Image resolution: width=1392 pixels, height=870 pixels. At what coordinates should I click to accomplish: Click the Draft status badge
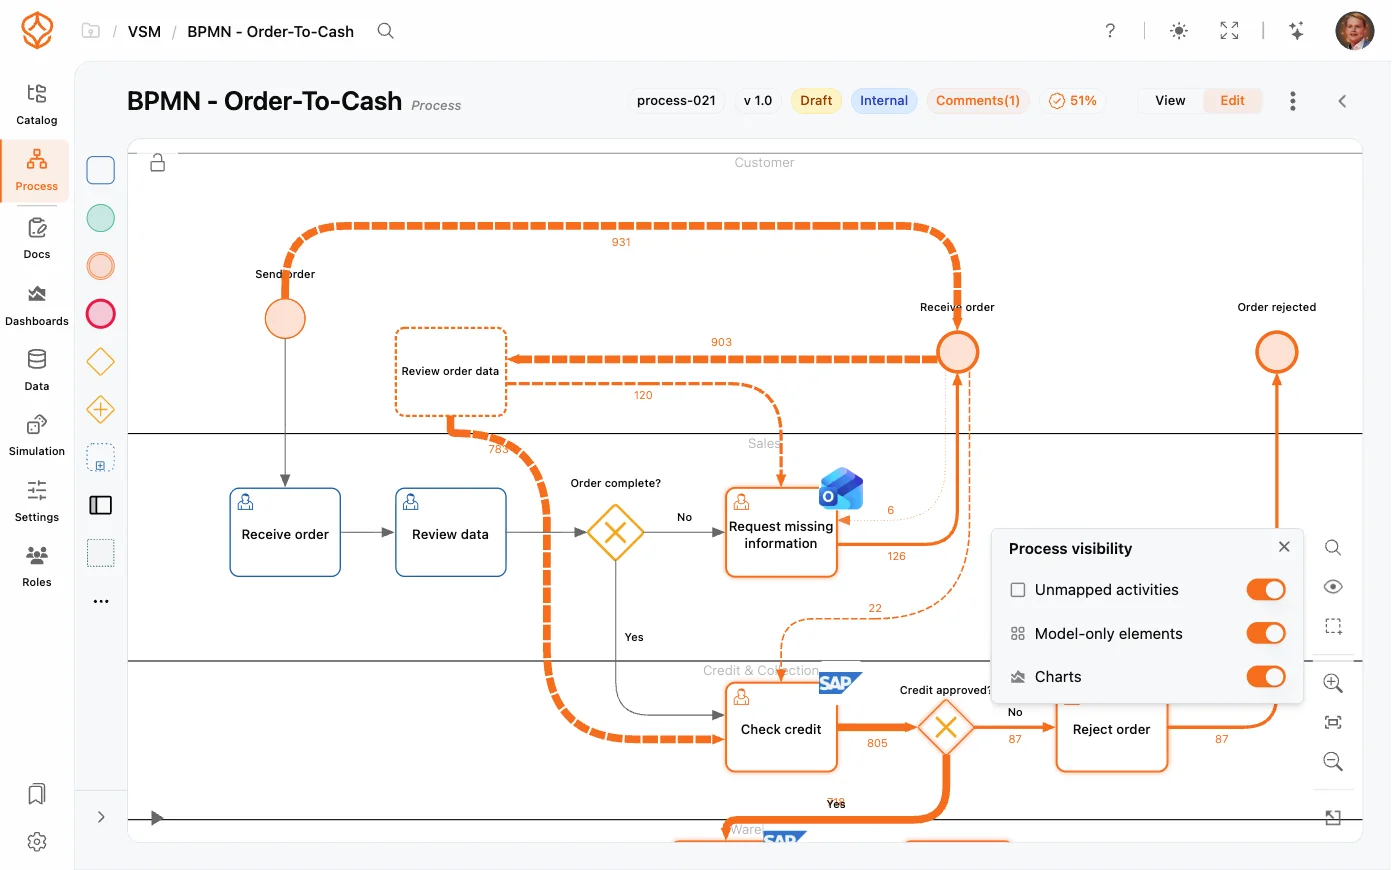coord(816,101)
